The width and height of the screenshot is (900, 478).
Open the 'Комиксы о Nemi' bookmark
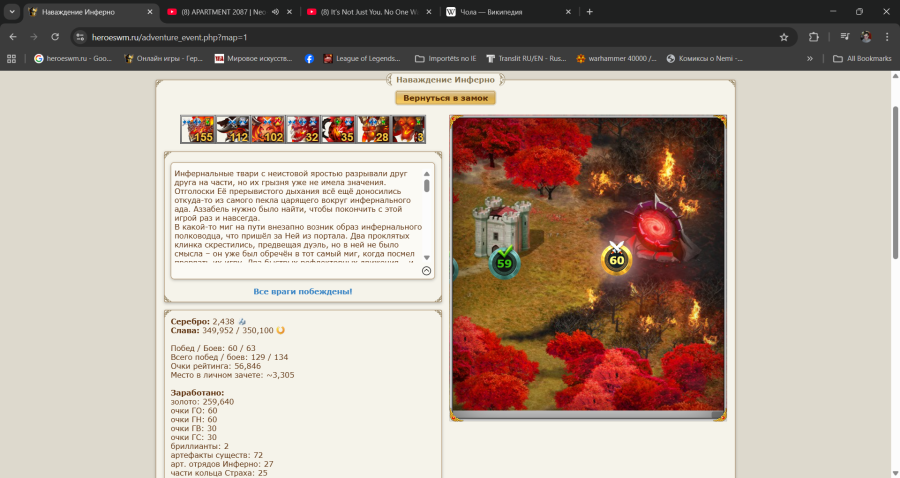(x=704, y=59)
